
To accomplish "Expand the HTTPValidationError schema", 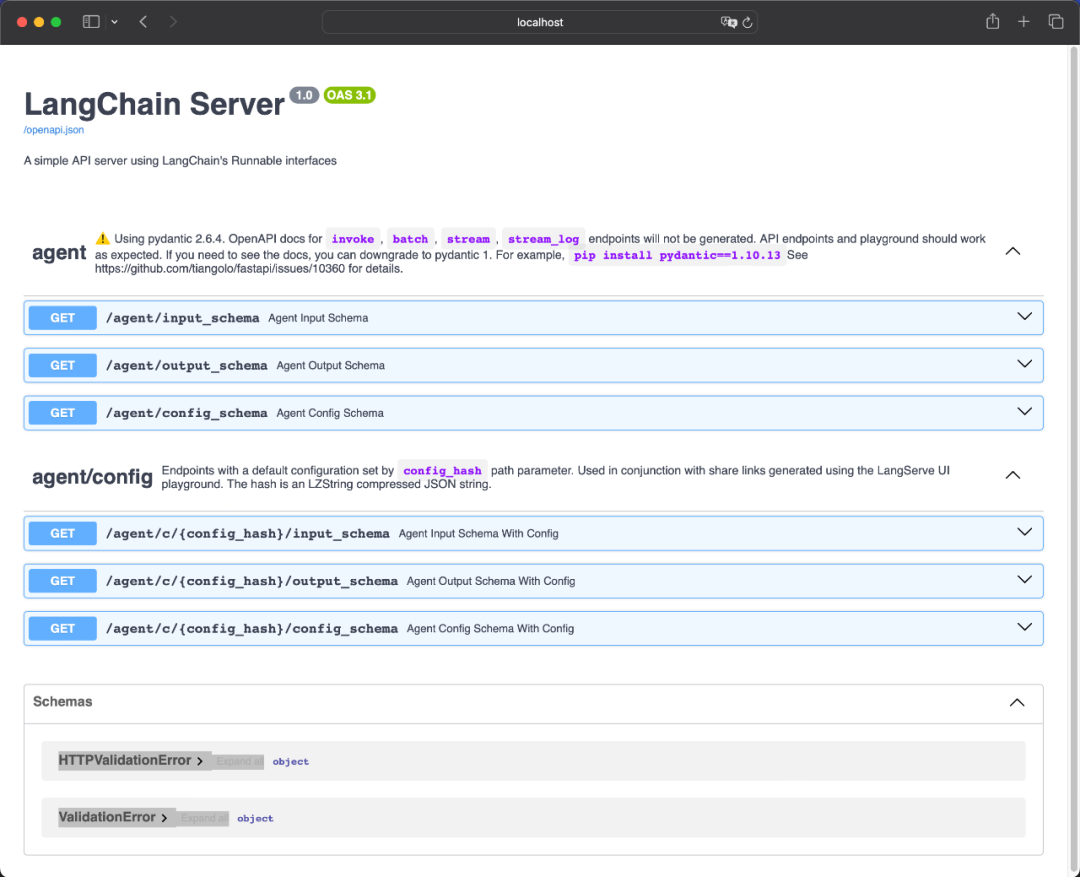I will coord(131,761).
